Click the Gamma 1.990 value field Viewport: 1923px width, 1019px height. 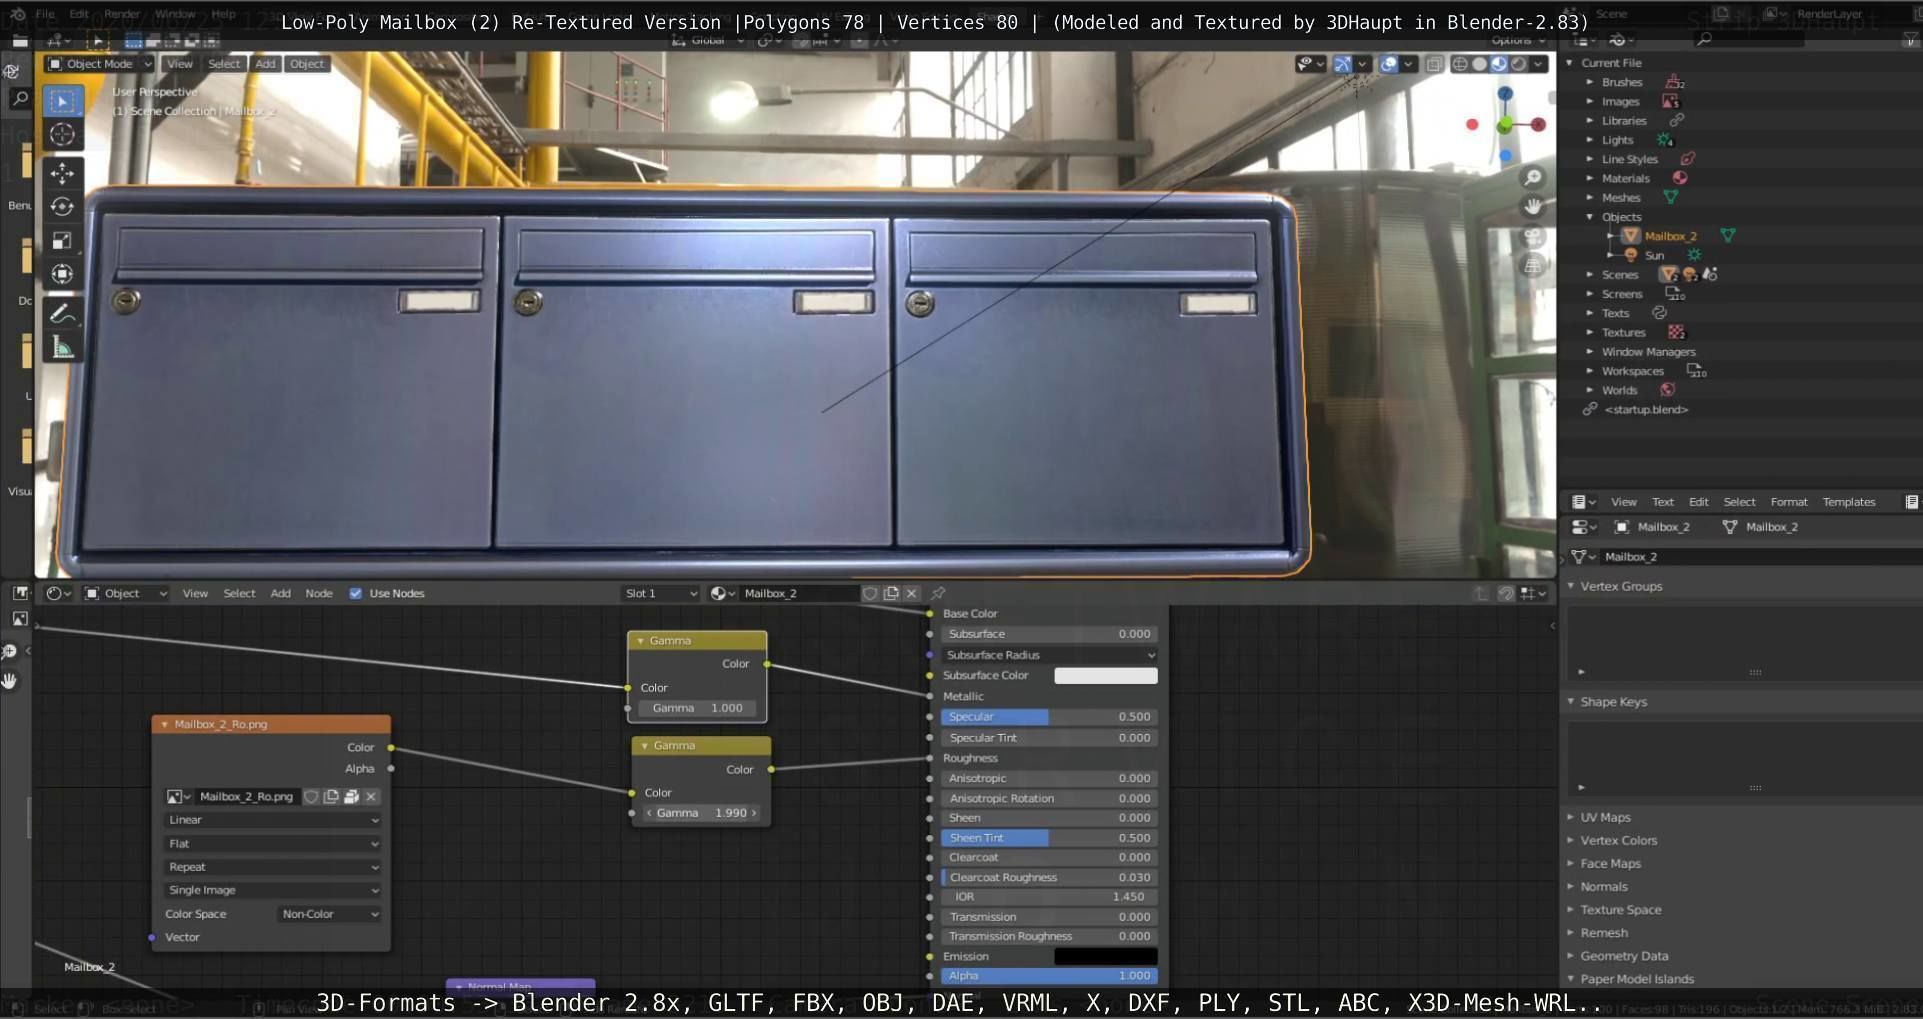pos(701,813)
